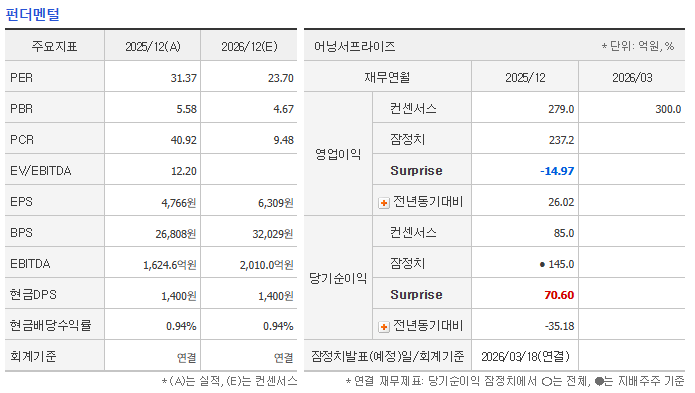Click EBITDA value 1,624.6억원
This screenshot has height=393, width=695.
click(x=169, y=265)
